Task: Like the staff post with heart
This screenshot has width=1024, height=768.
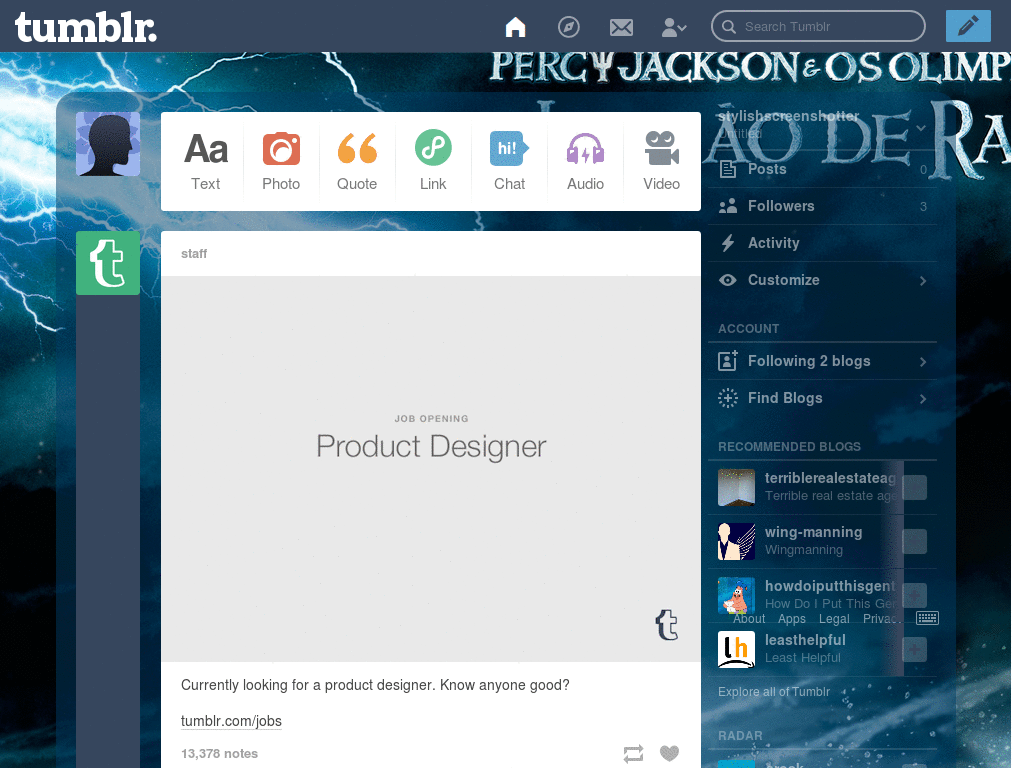Action: 669,753
